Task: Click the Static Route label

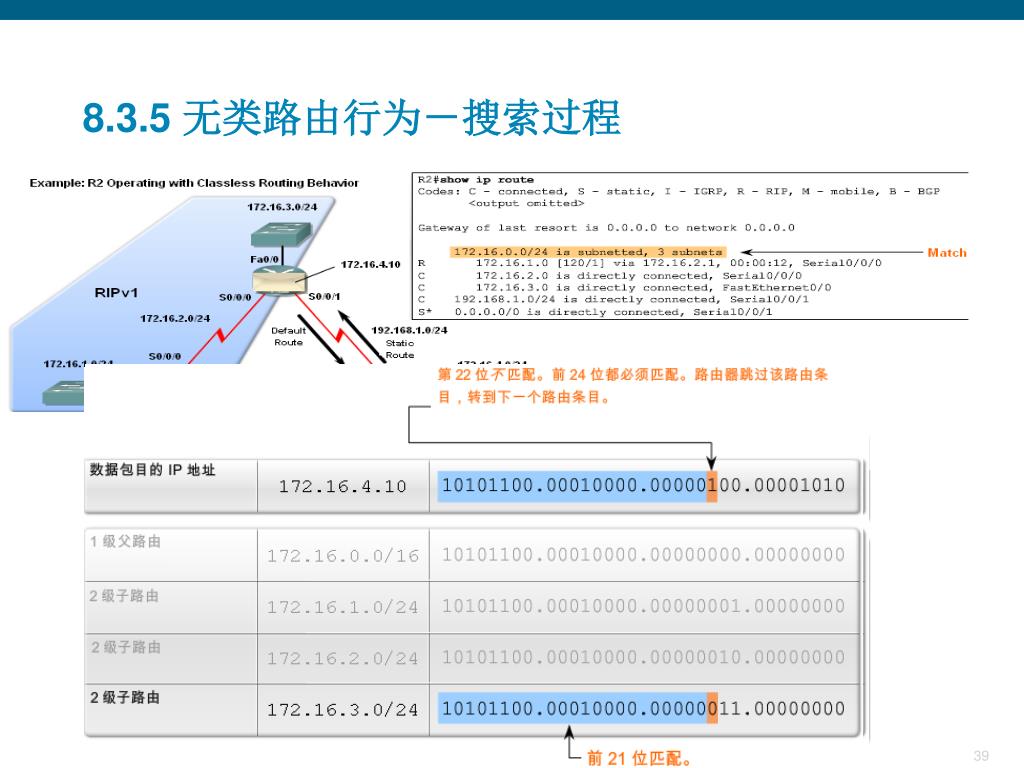Action: (400, 349)
